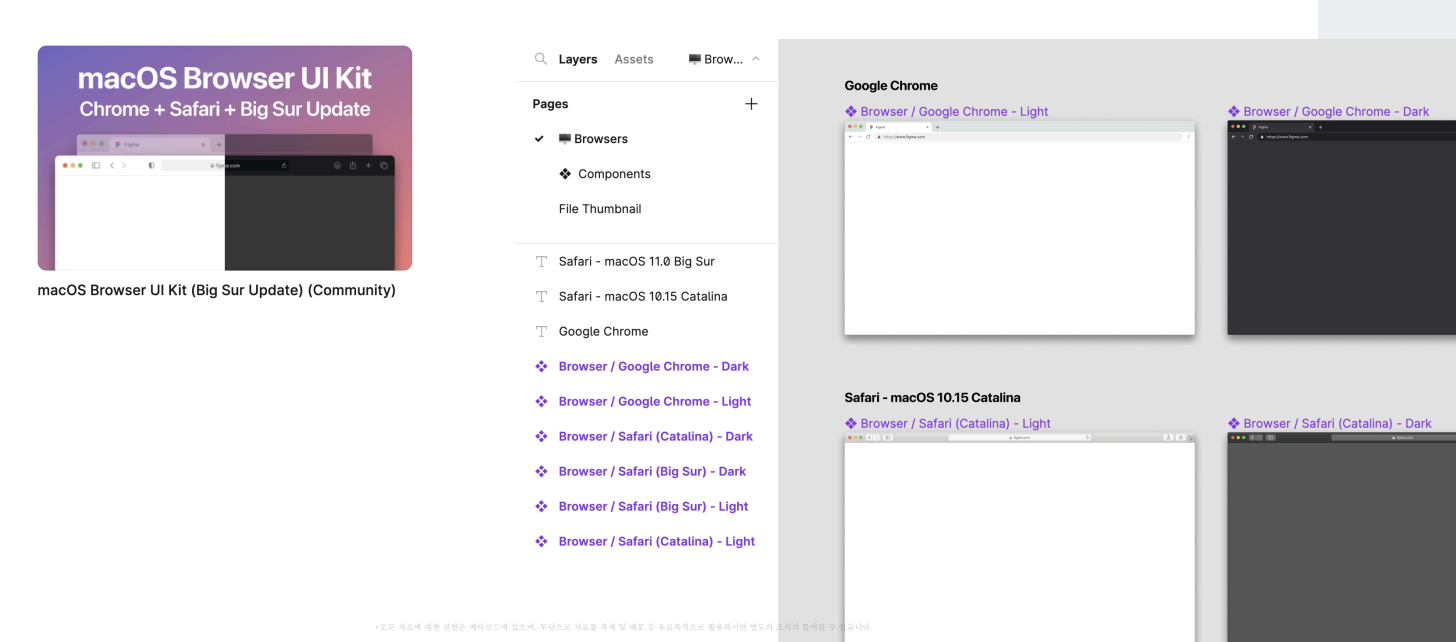Click canvas label Browser / Safari (Catalina) - Dark
Viewport: 1456px width, 642px height.
[1330, 424]
